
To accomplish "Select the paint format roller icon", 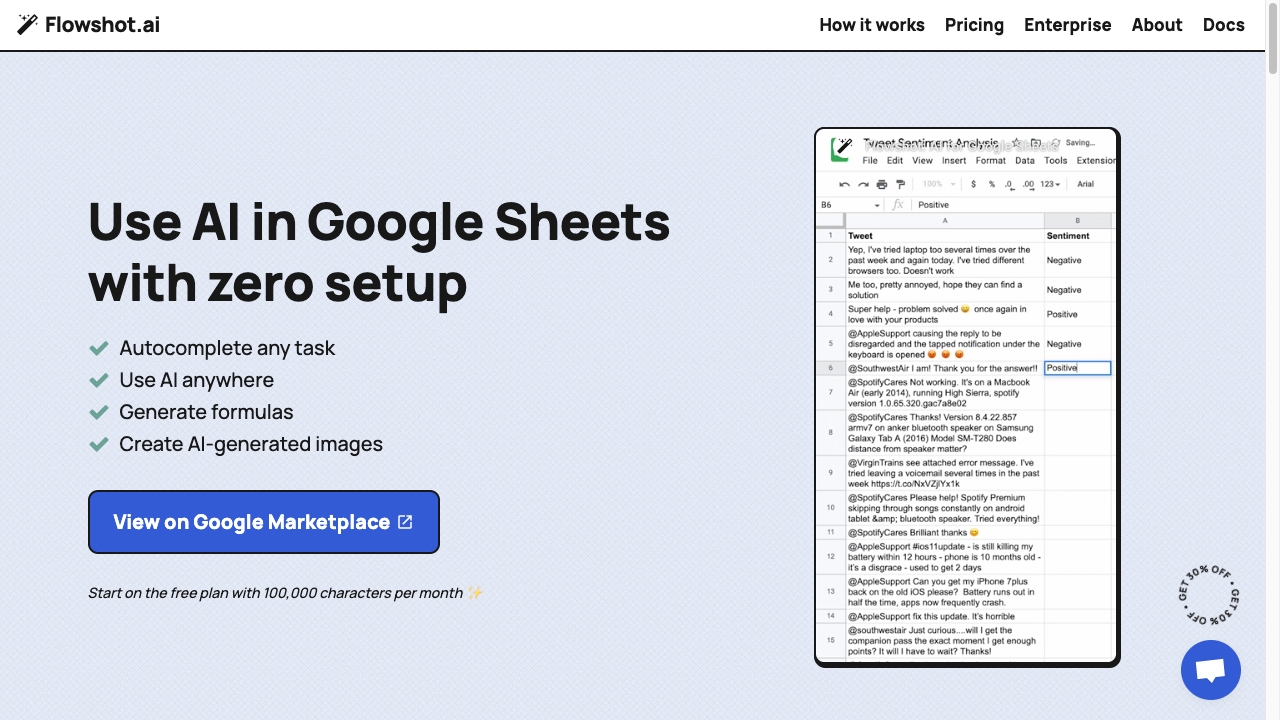I will coord(901,185).
